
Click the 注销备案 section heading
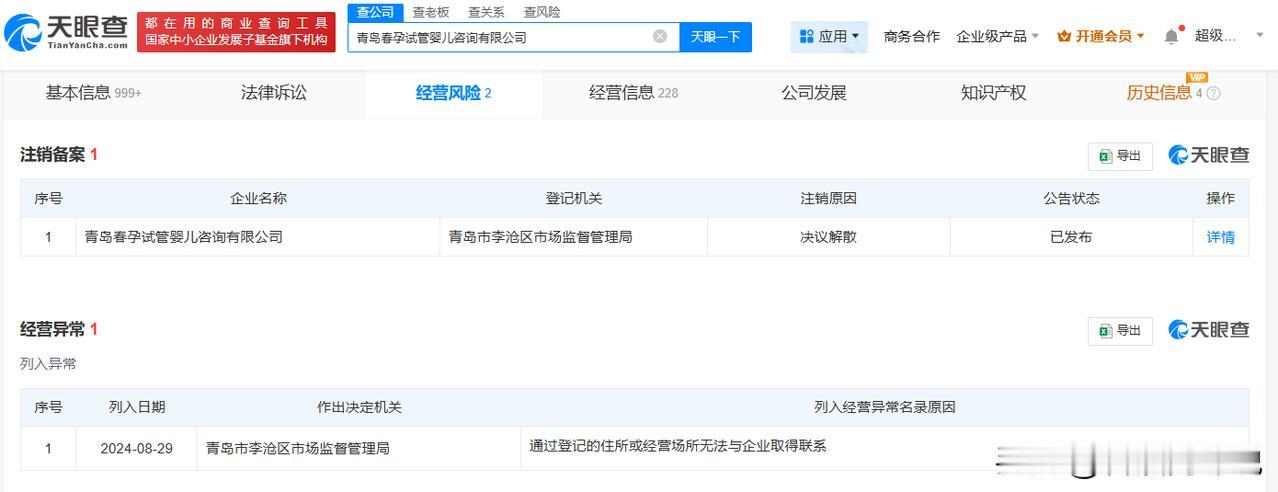53,155
